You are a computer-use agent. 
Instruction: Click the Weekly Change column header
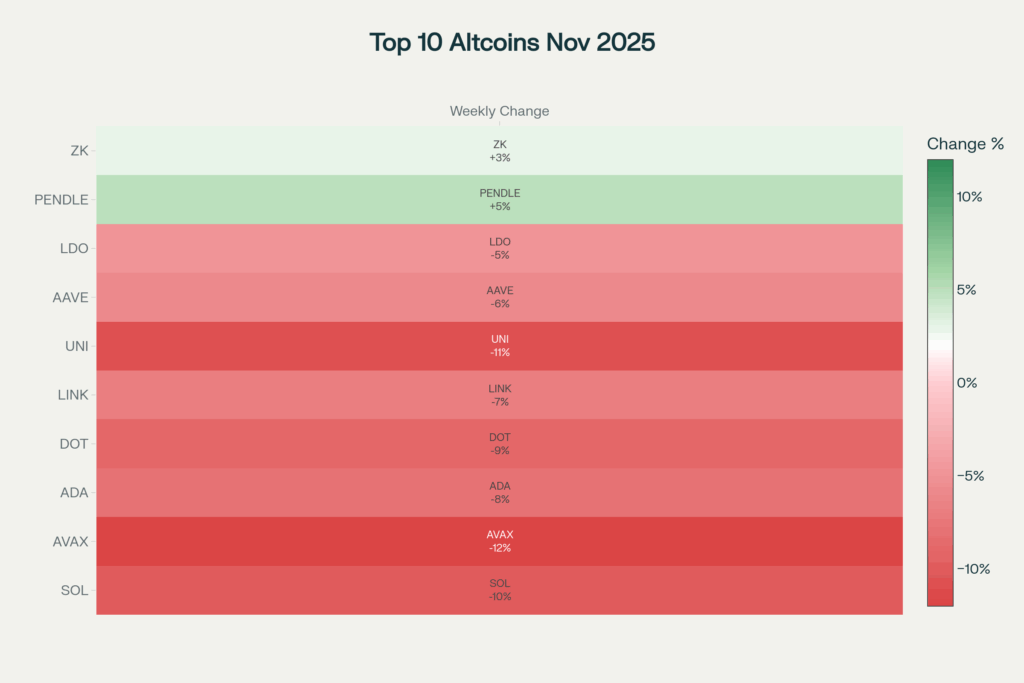(499, 111)
